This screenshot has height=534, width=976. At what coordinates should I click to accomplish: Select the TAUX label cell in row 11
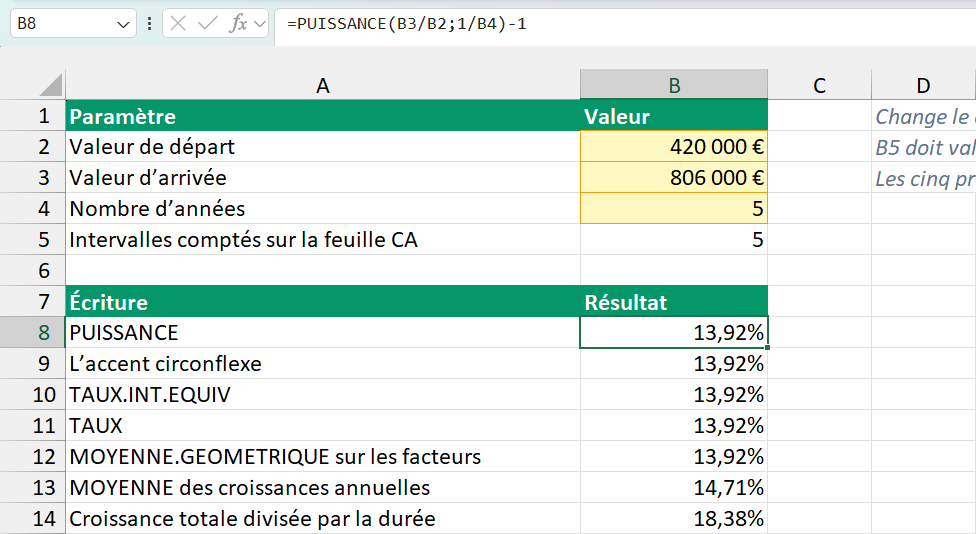pos(322,426)
